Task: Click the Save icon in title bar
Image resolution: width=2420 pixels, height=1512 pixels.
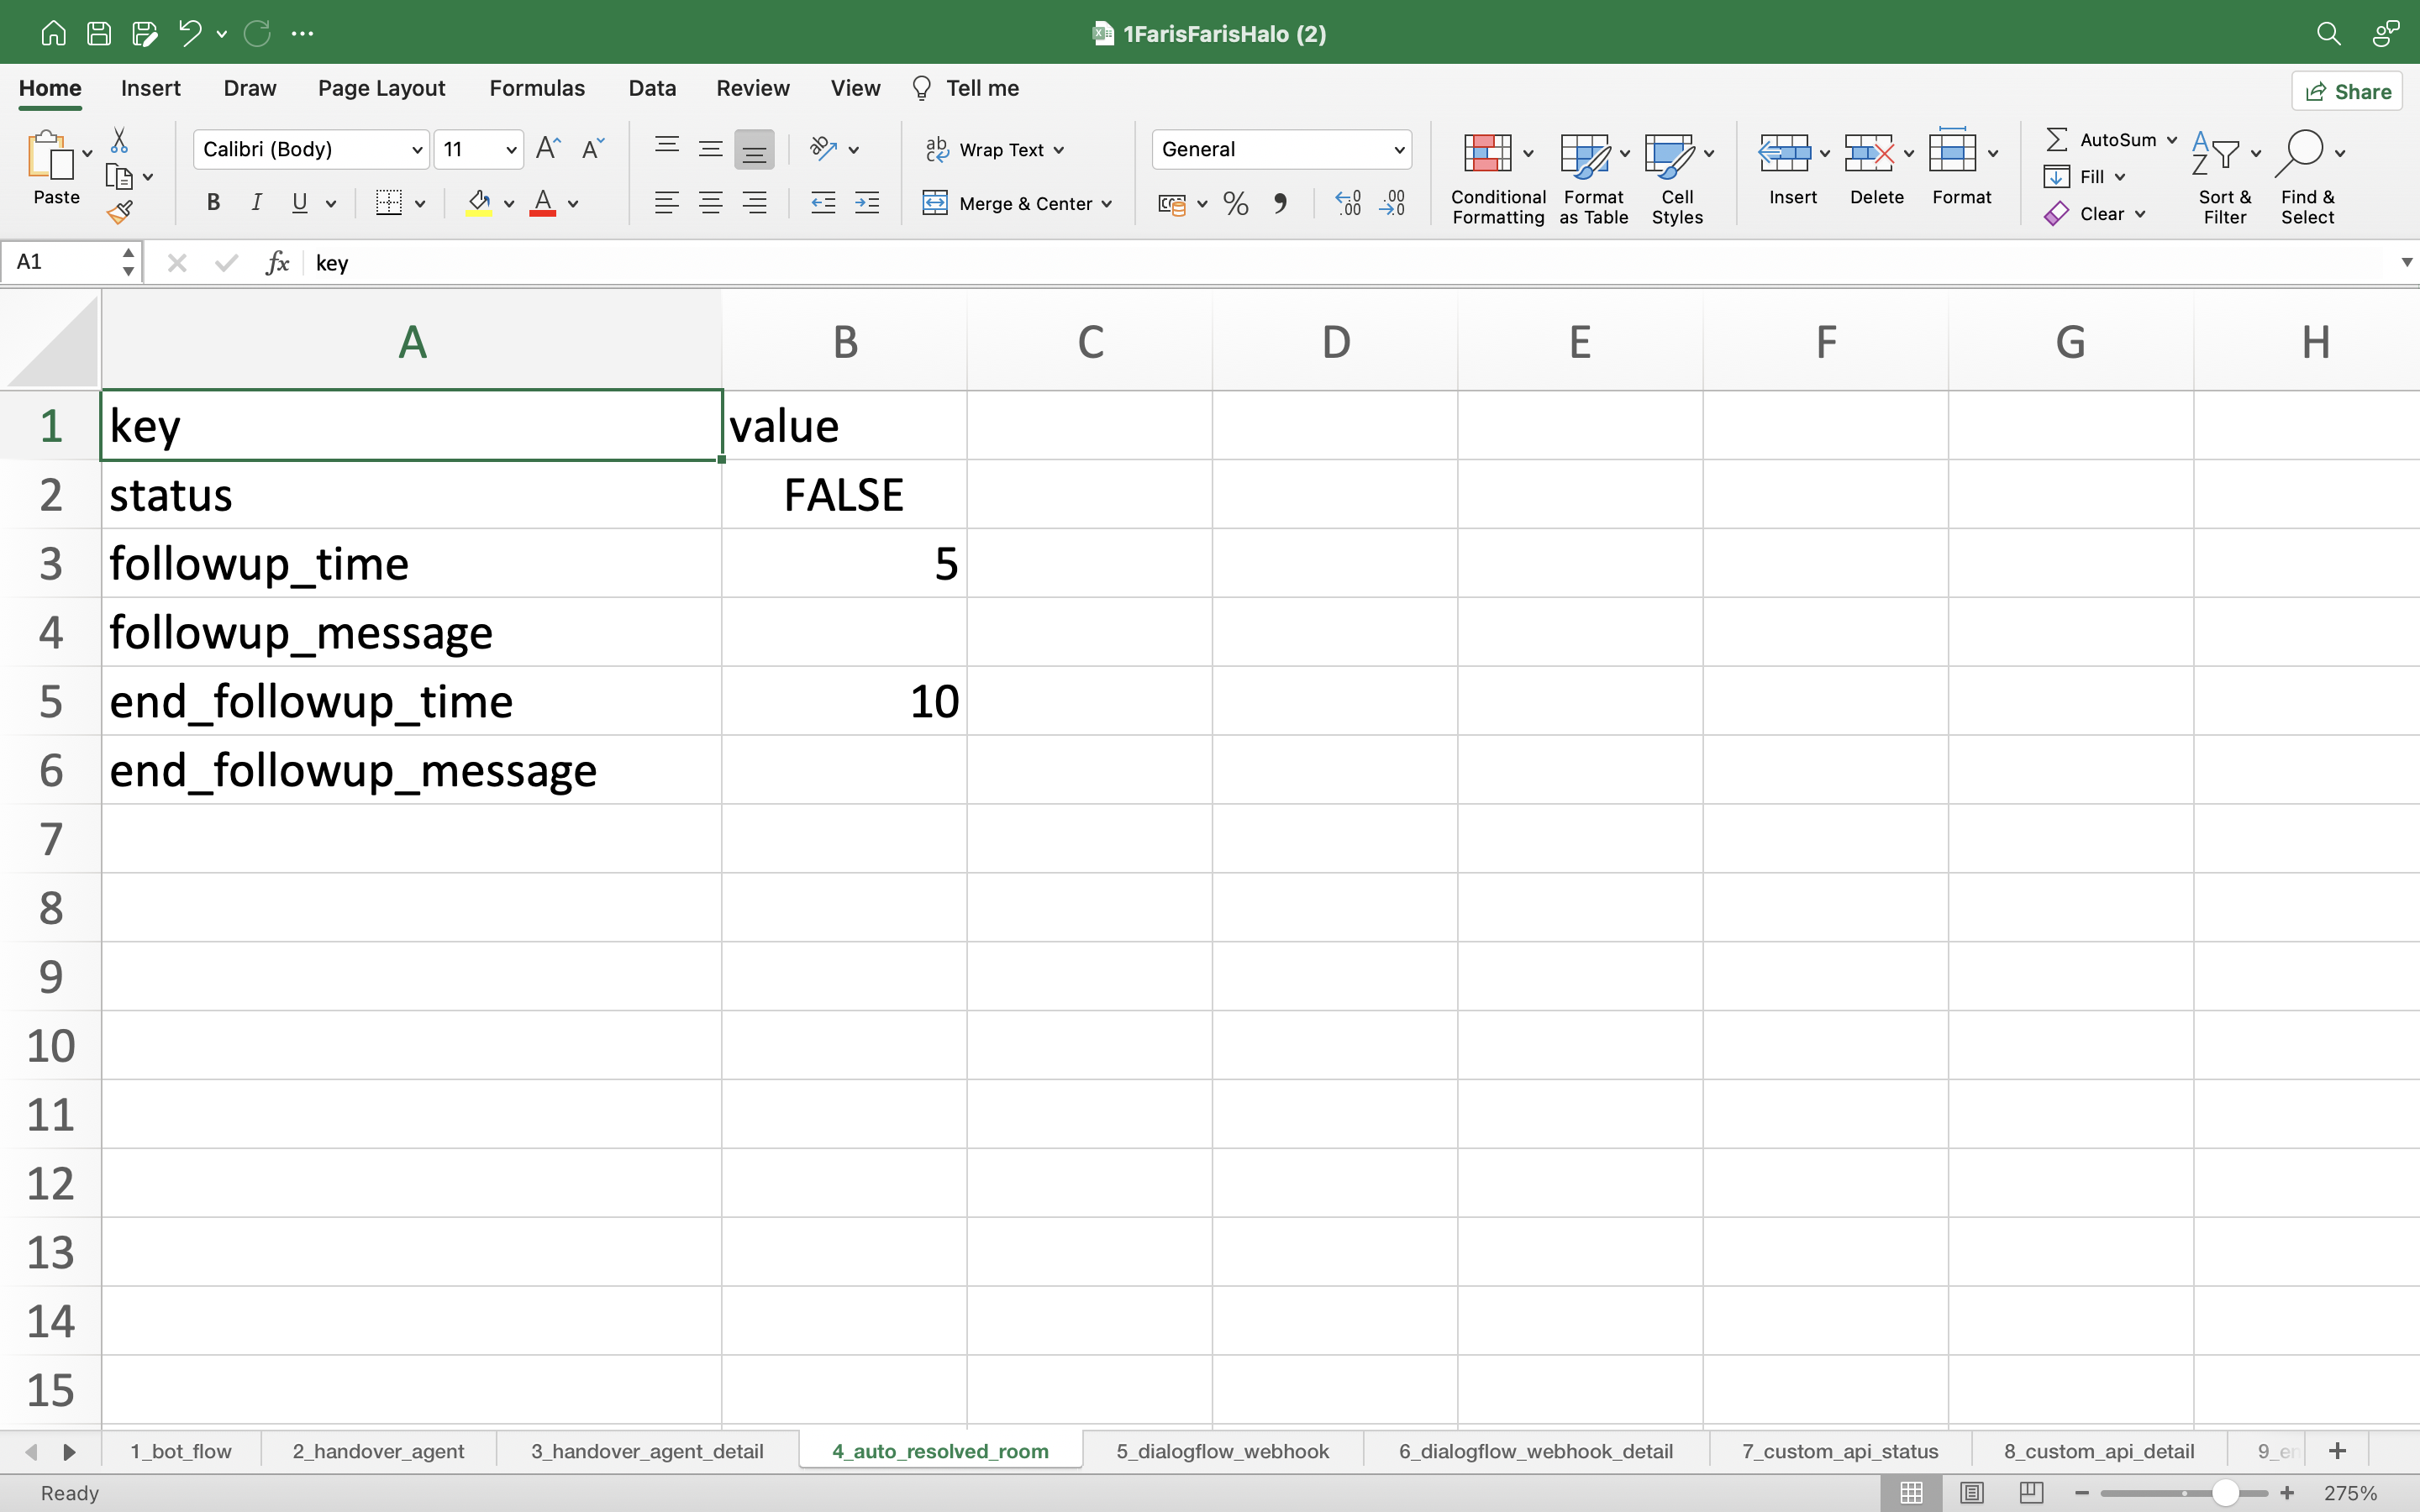Action: (99, 33)
